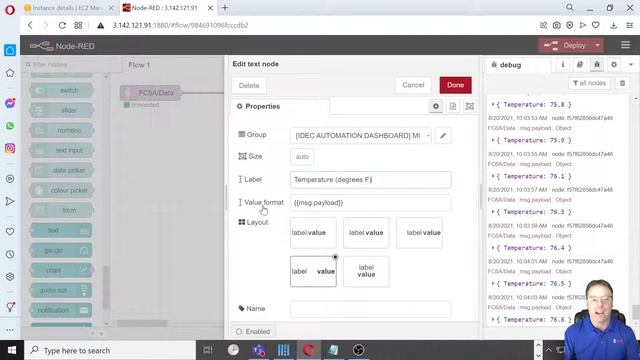The height and width of the screenshot is (360, 640).
Task: Open node properties gear tab
Action: click(x=436, y=107)
